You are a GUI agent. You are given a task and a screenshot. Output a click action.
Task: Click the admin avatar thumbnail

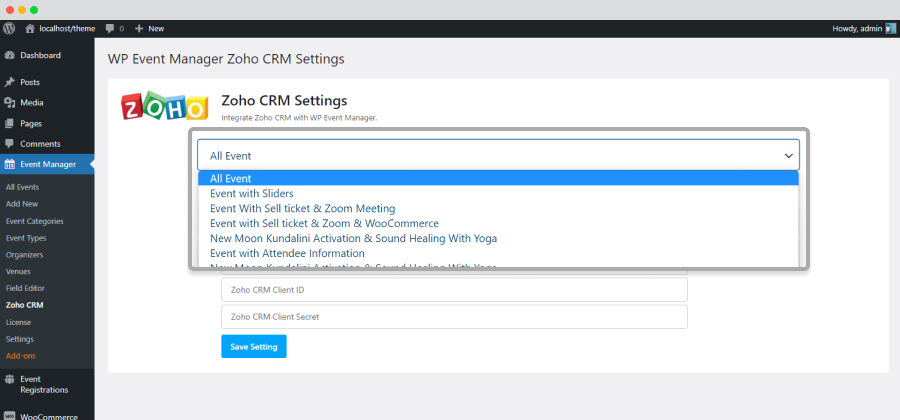point(890,28)
